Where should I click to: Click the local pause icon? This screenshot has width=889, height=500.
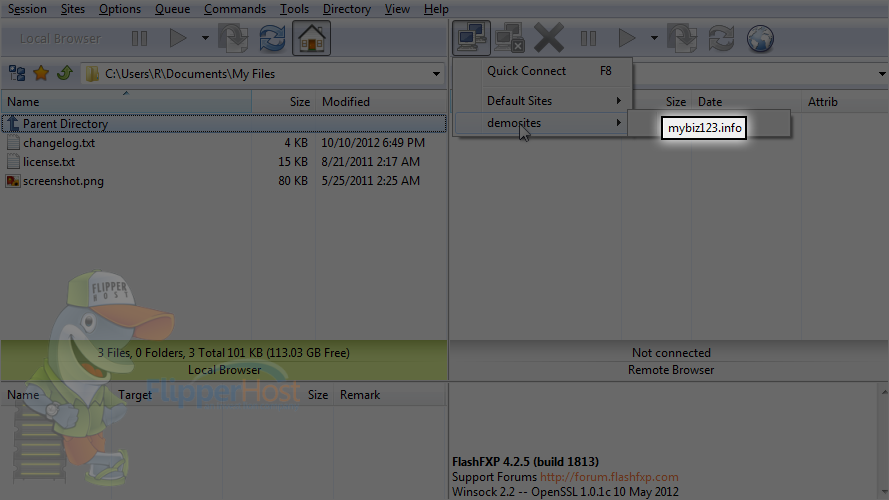(x=139, y=39)
